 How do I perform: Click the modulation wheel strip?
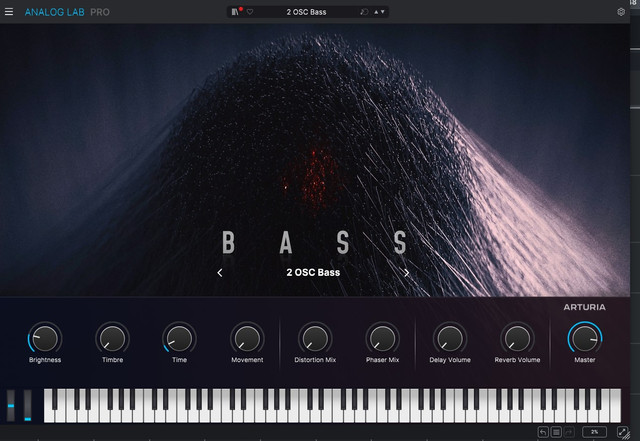click(x=27, y=405)
